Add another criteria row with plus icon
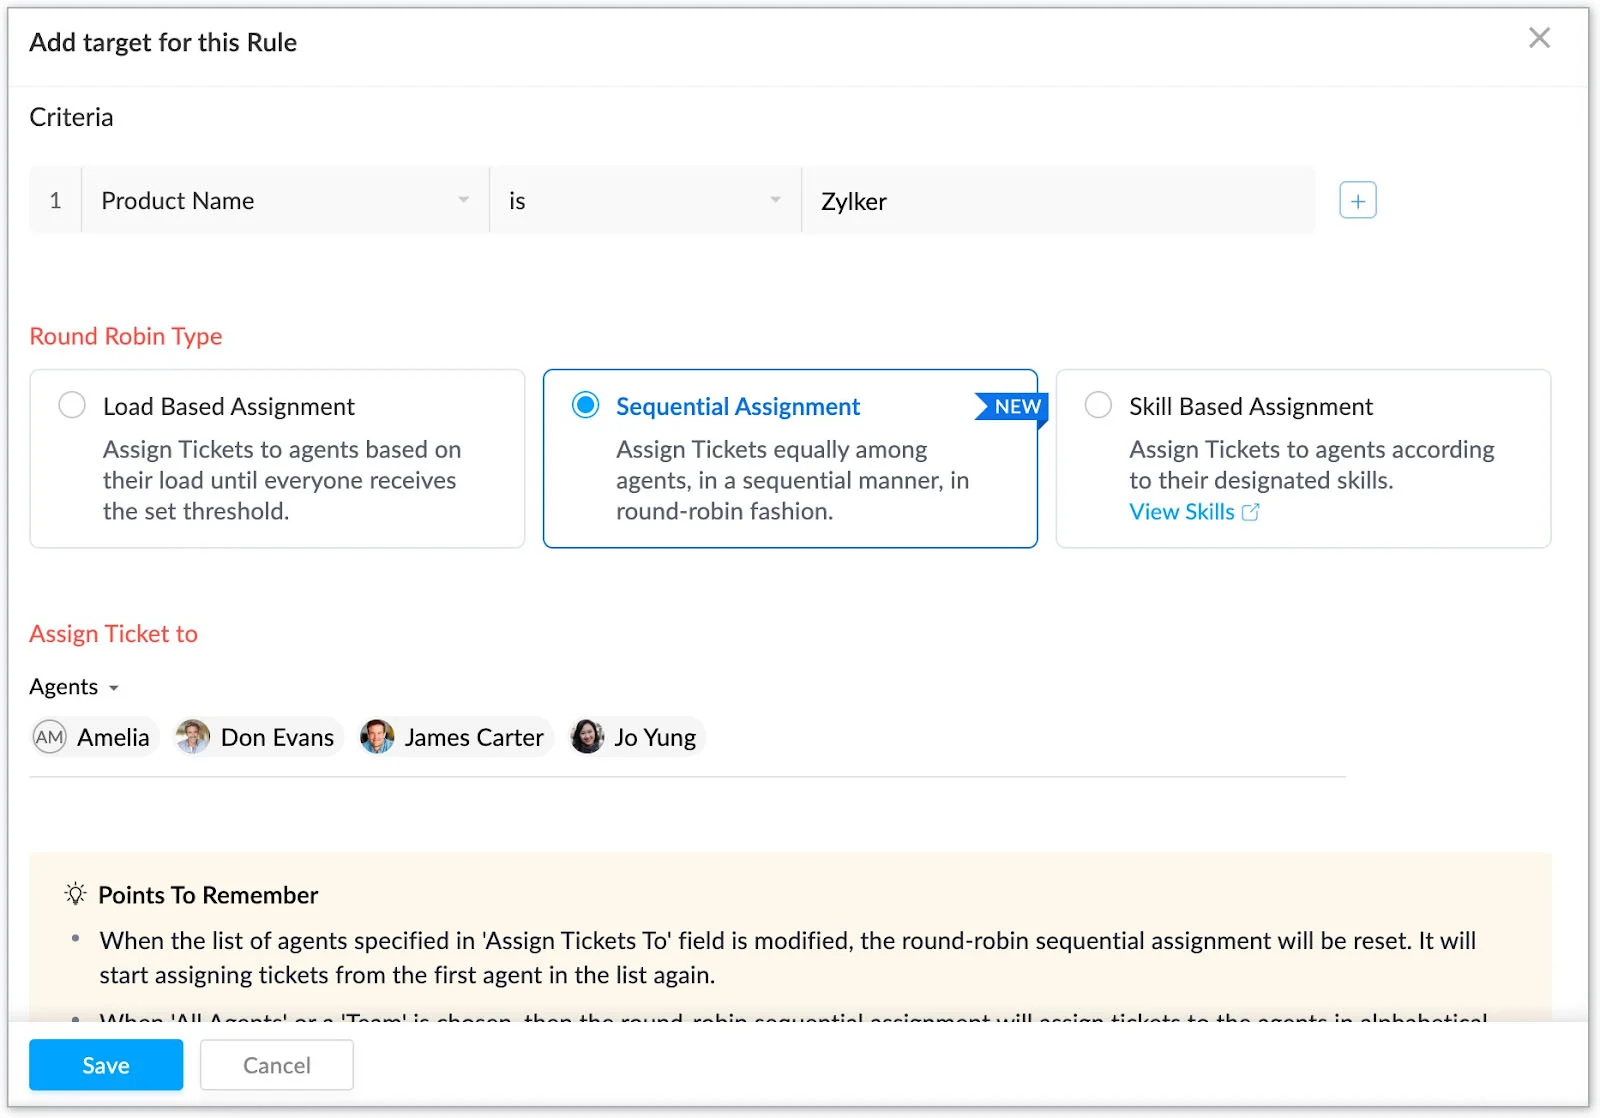Screen dimensions: 1600x1118 [x=1357, y=200]
